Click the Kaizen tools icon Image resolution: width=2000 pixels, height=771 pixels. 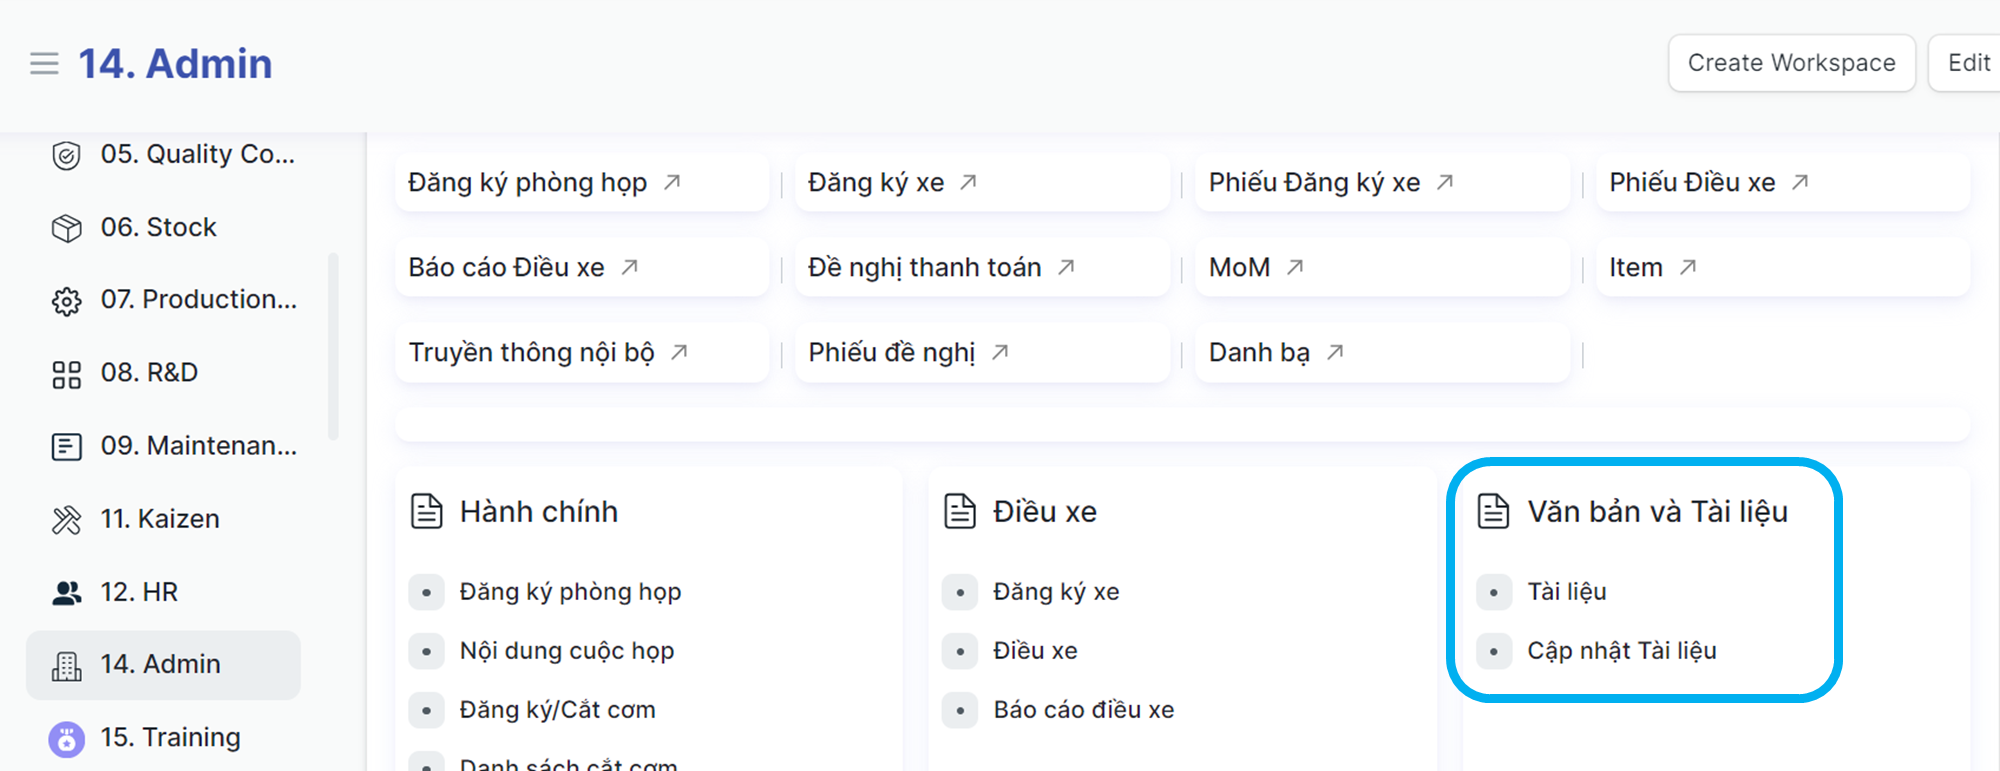pos(66,520)
